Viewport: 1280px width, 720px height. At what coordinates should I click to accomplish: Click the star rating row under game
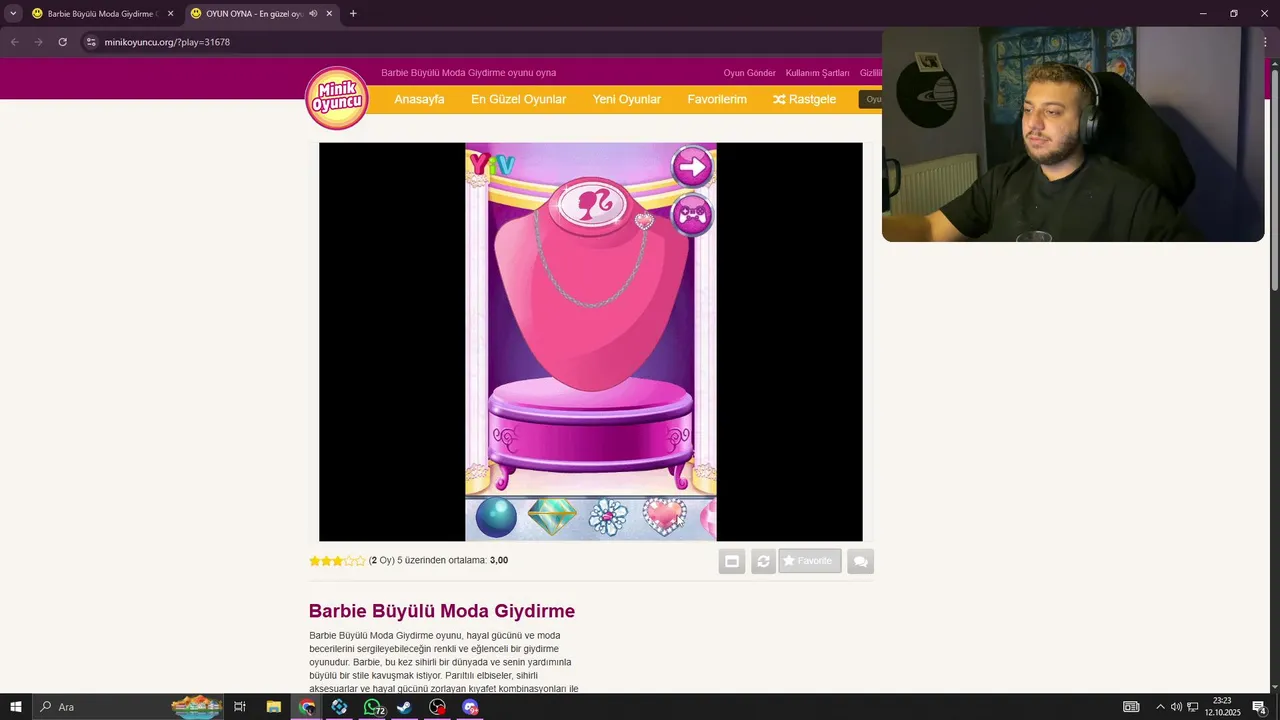click(x=337, y=561)
